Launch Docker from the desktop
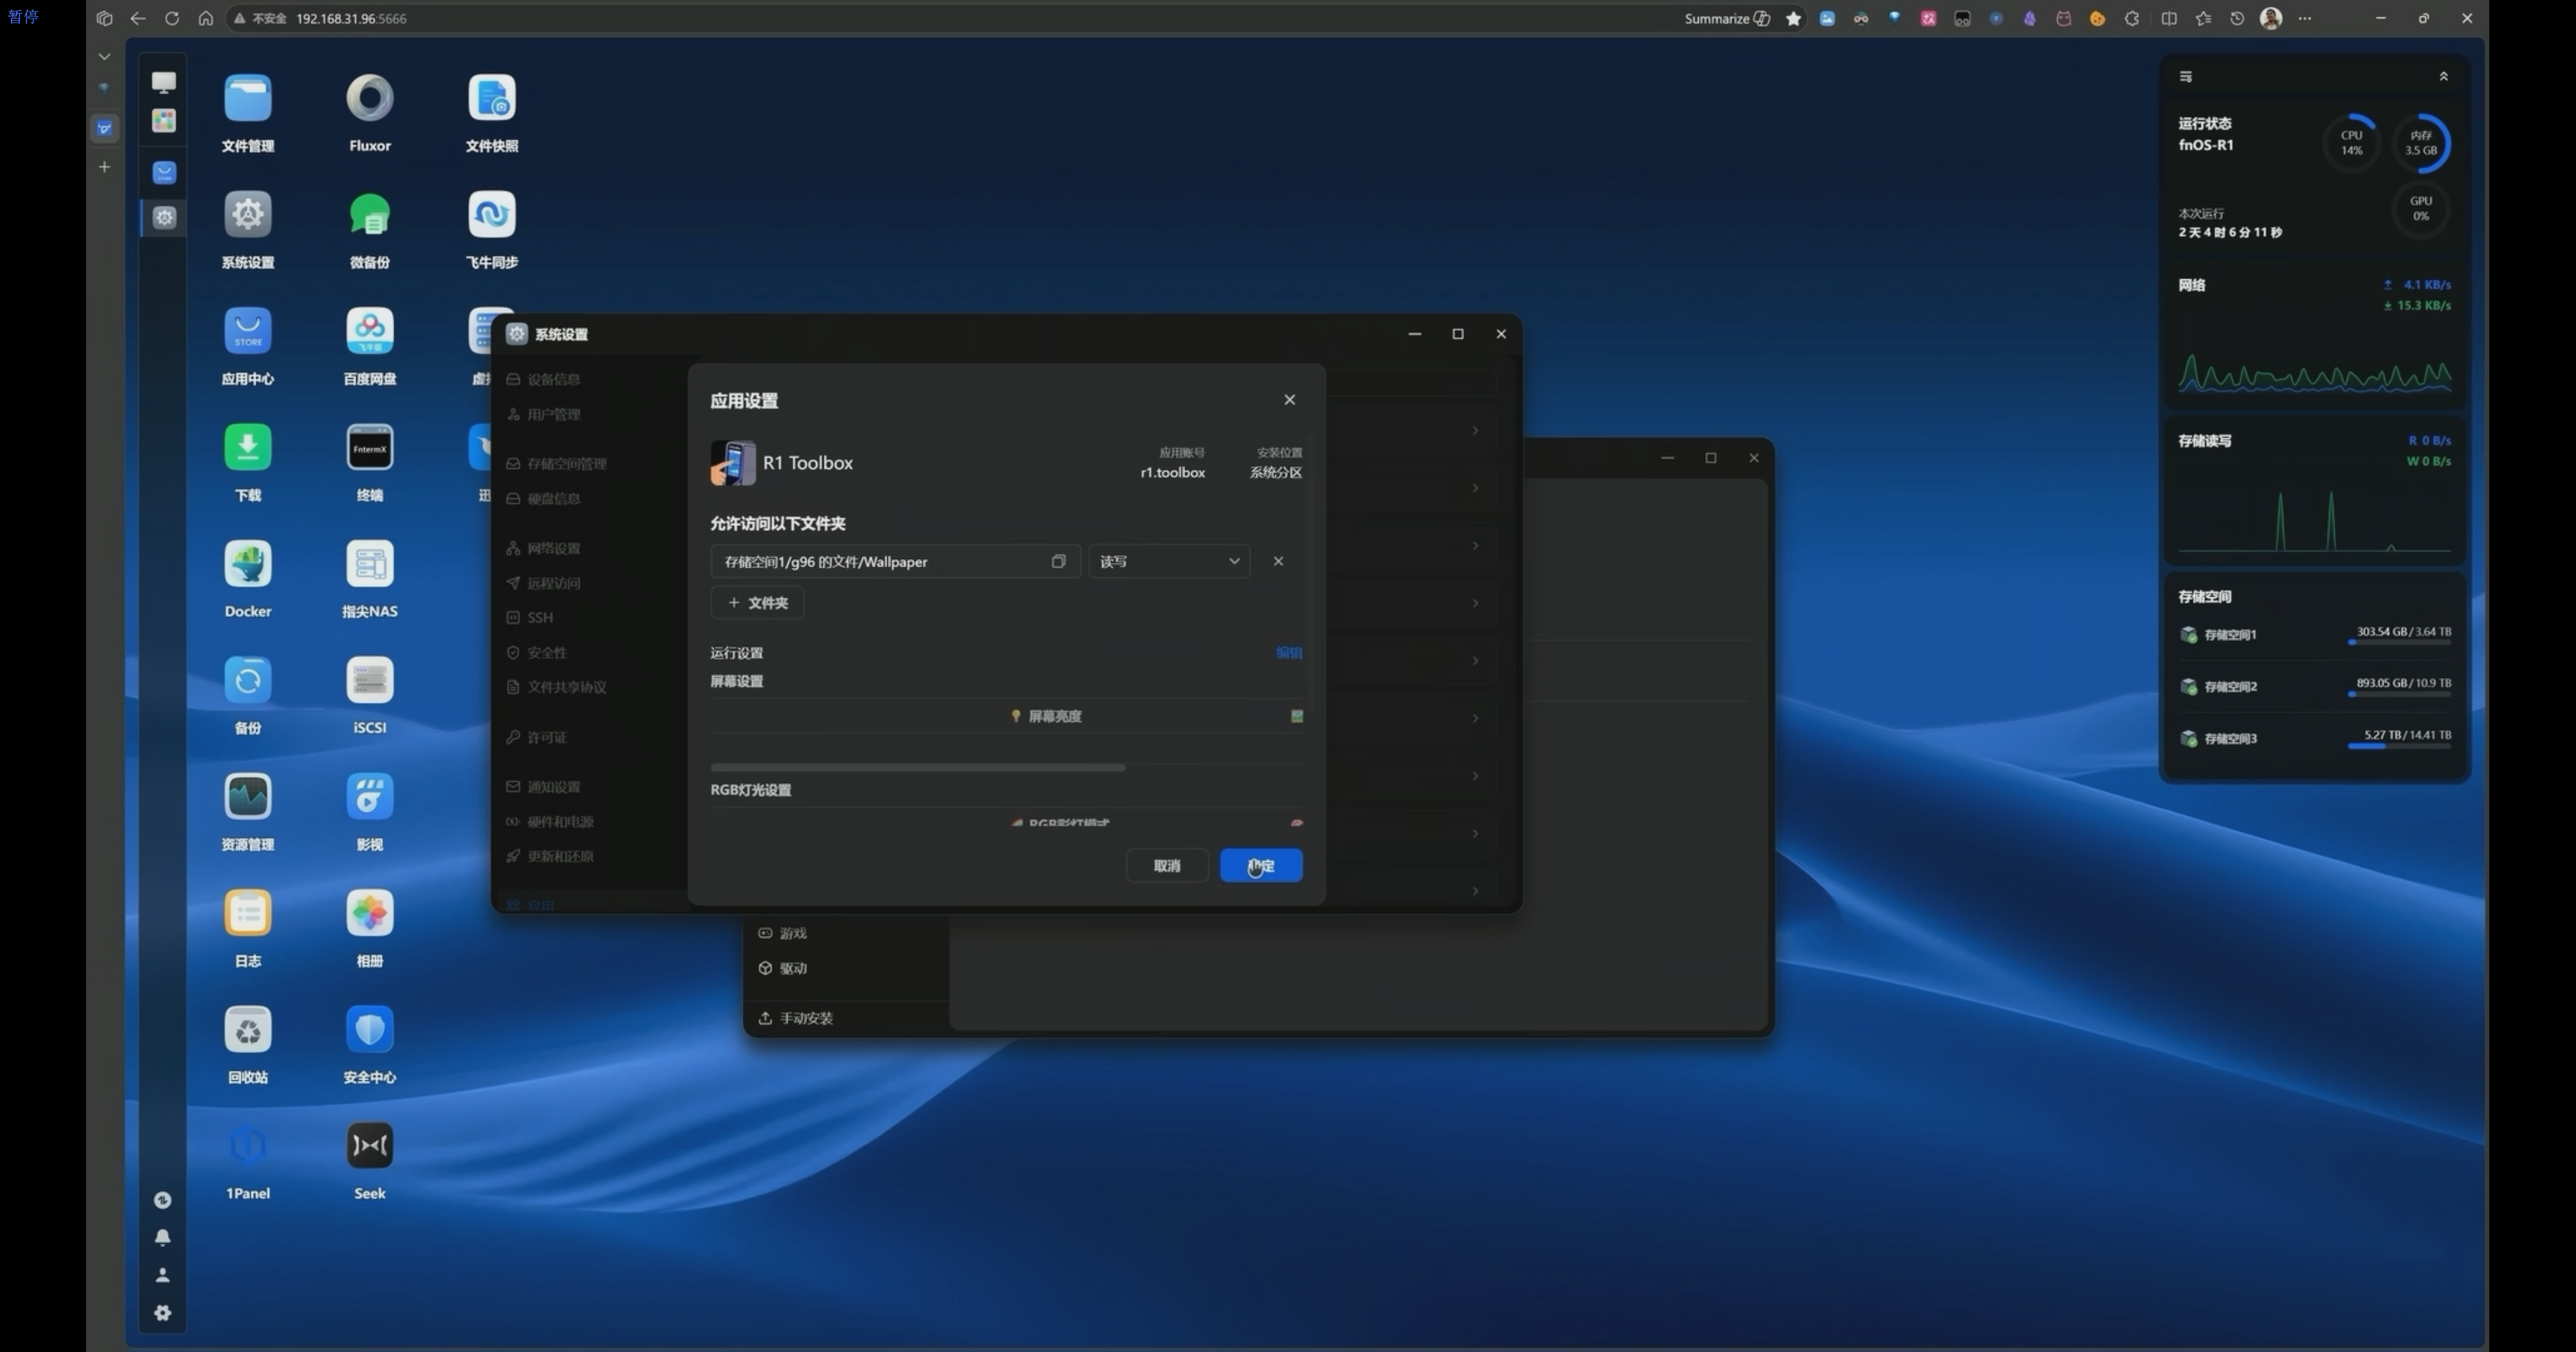The width and height of the screenshot is (2576, 1352). [247, 564]
